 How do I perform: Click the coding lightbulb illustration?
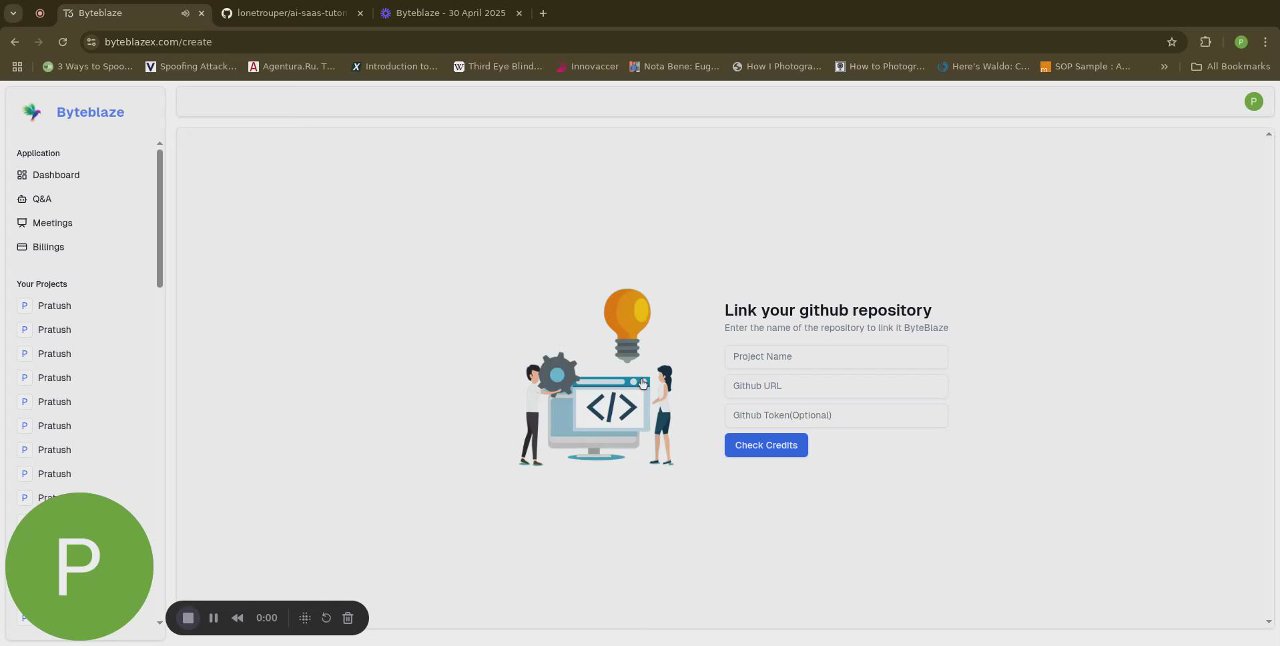(597, 377)
